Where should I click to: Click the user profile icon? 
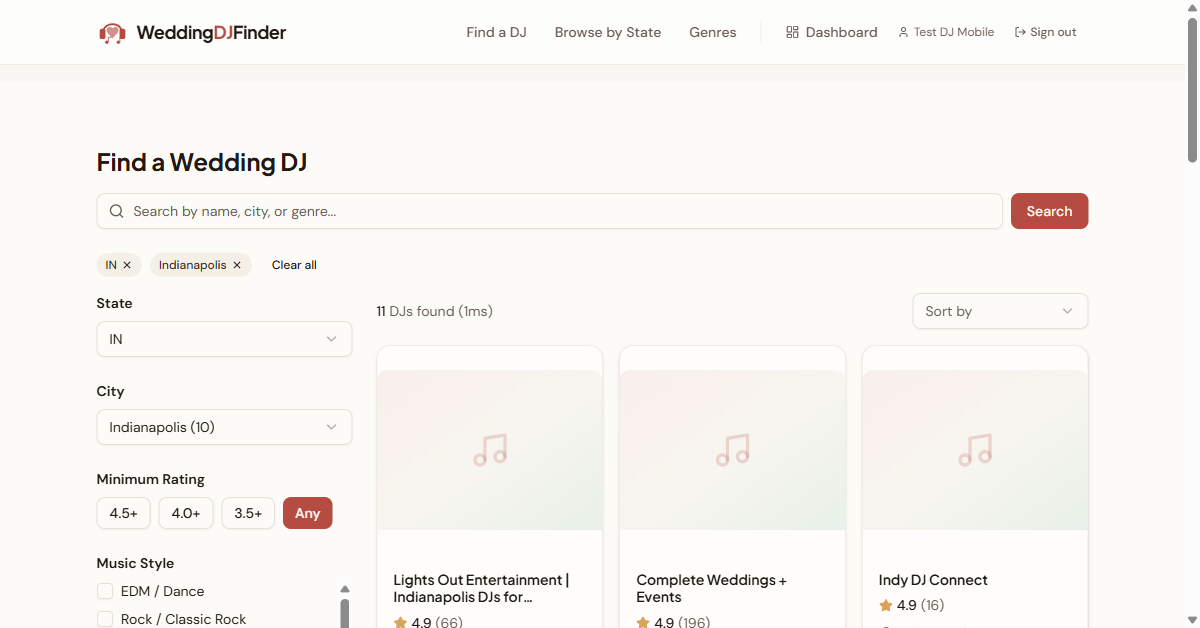coord(903,32)
